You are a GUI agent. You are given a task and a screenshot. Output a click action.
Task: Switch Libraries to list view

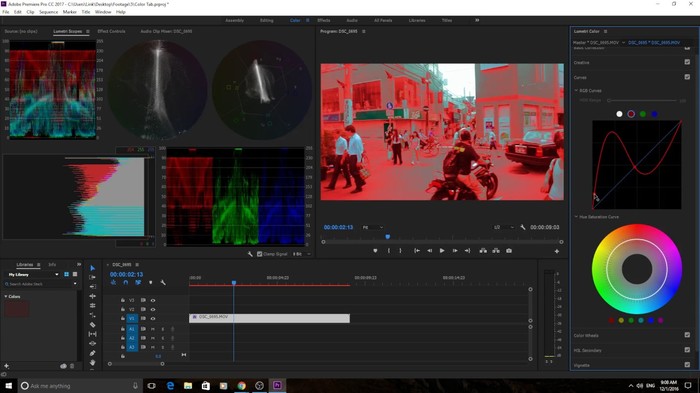tap(75, 274)
